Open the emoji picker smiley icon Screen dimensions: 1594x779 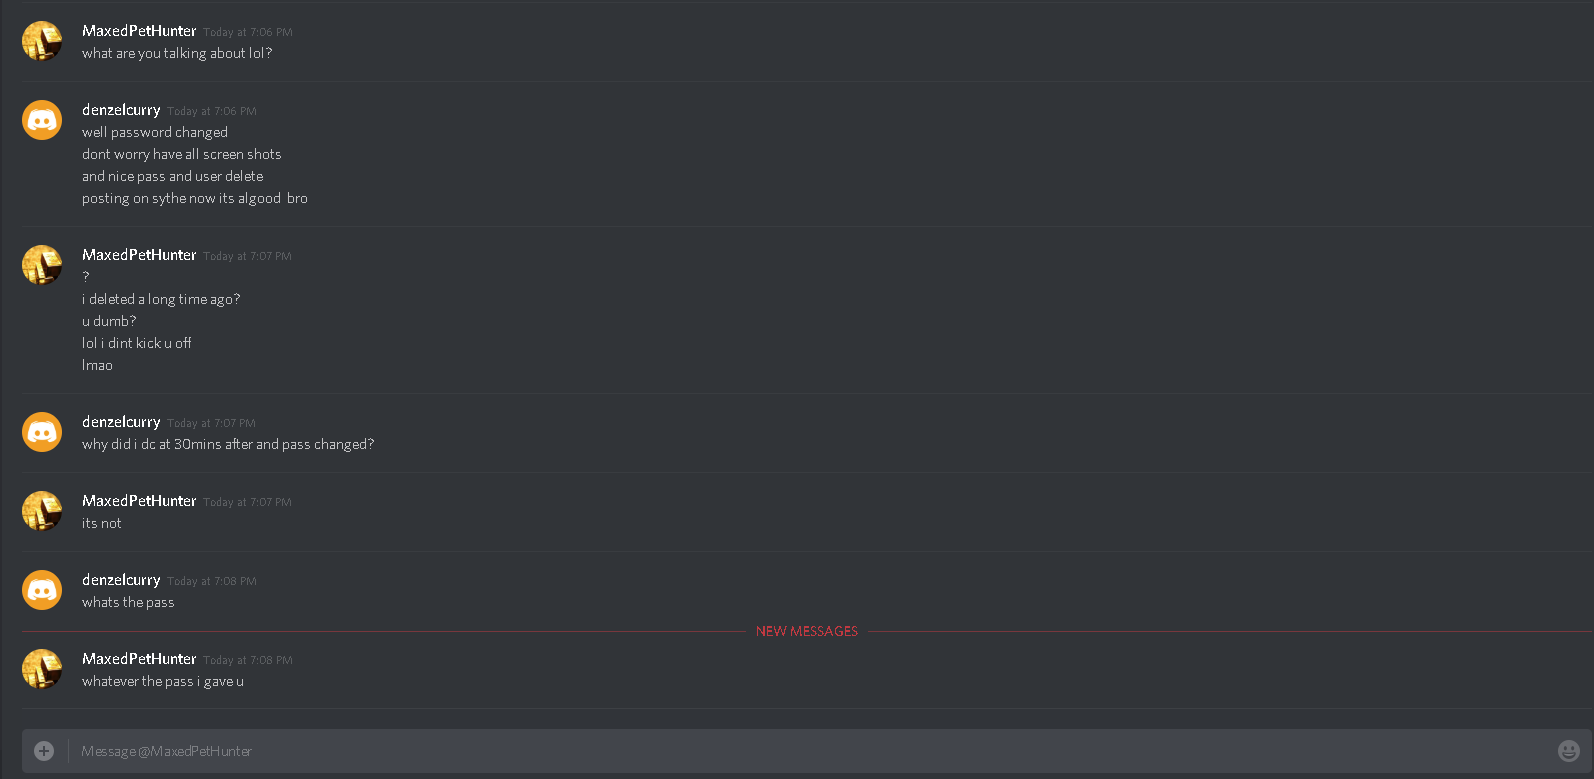(x=1569, y=751)
